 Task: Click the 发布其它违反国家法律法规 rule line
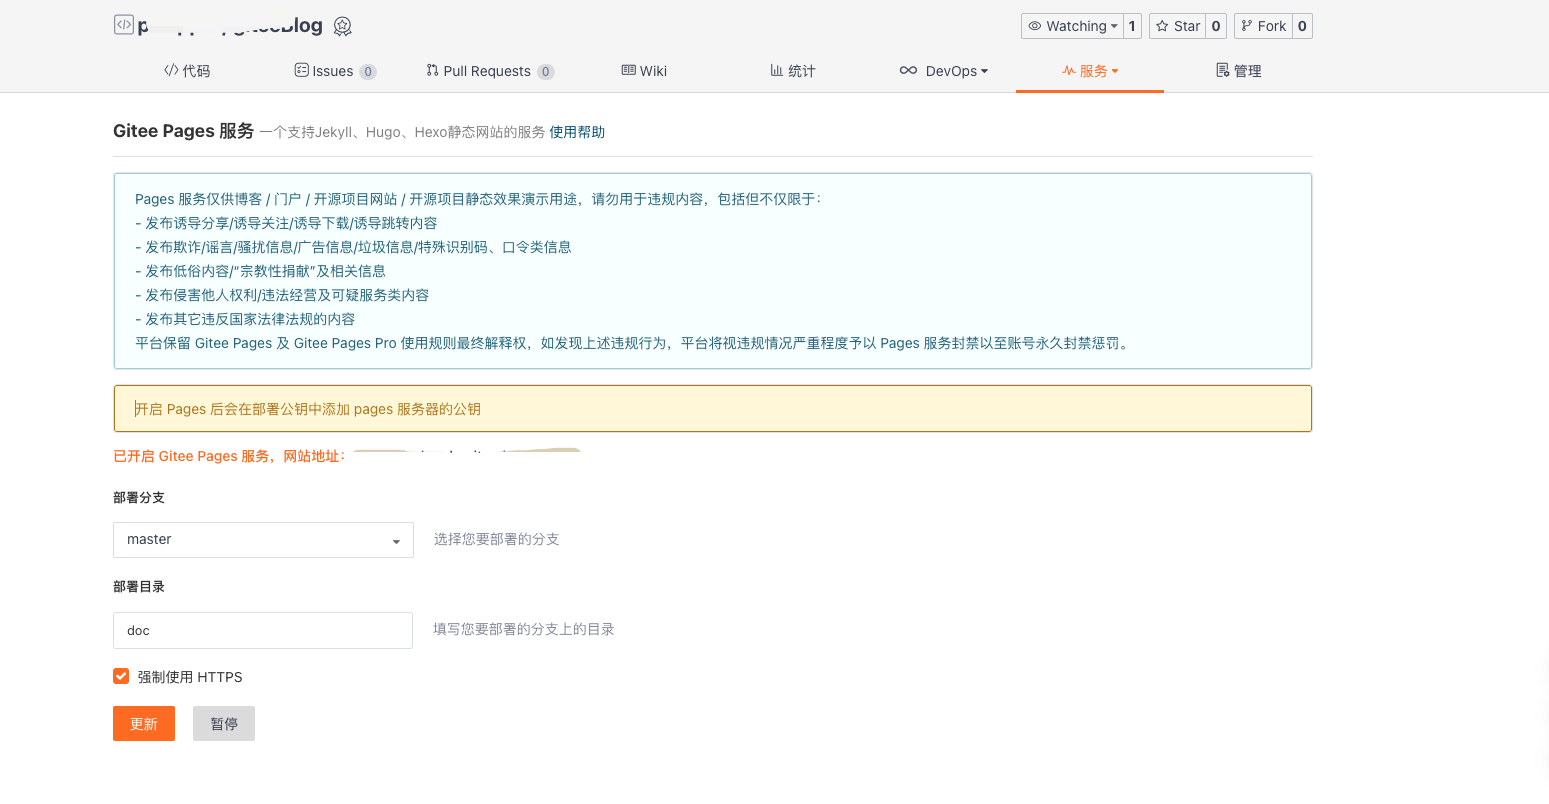coord(245,319)
